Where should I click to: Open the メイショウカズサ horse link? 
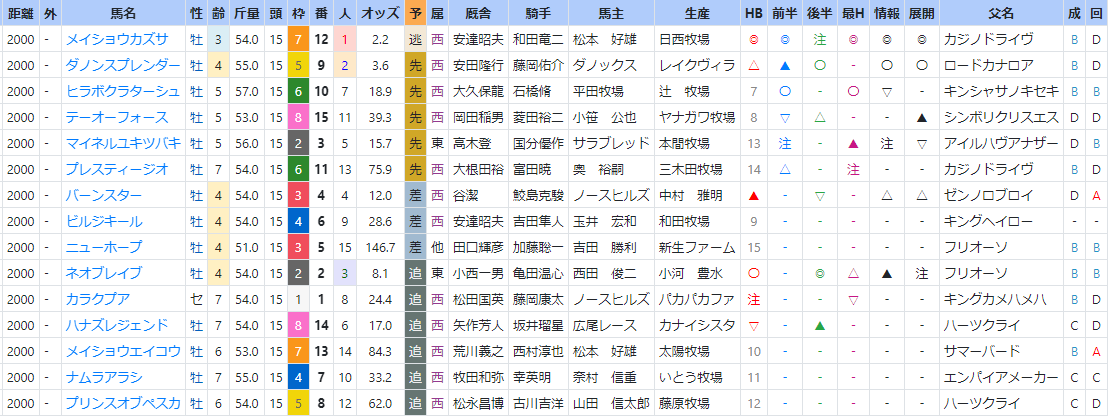[117, 40]
